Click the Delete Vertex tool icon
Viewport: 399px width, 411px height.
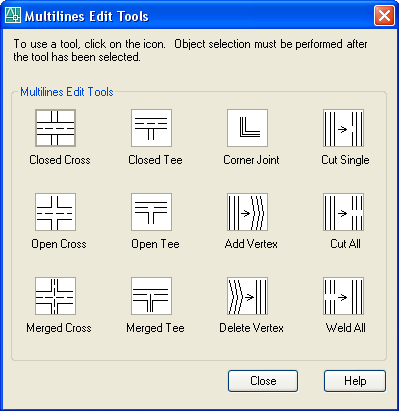(x=247, y=296)
